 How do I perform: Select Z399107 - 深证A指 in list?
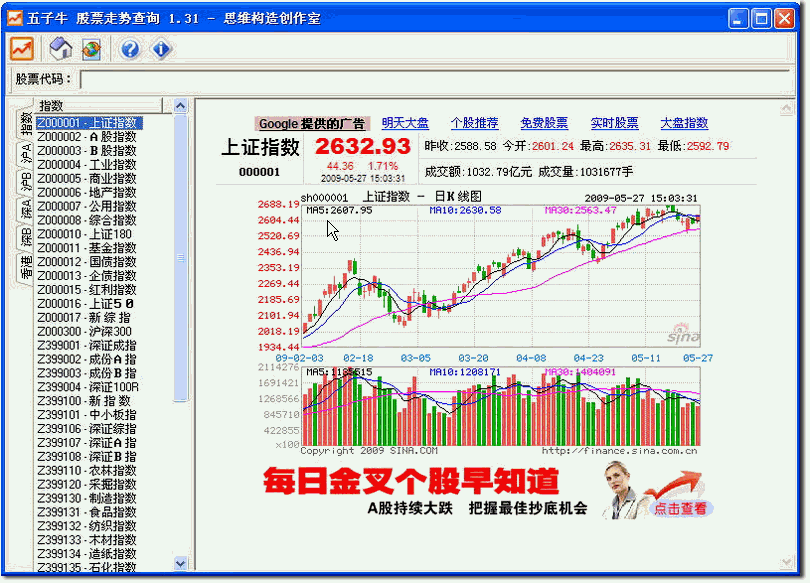point(87,444)
